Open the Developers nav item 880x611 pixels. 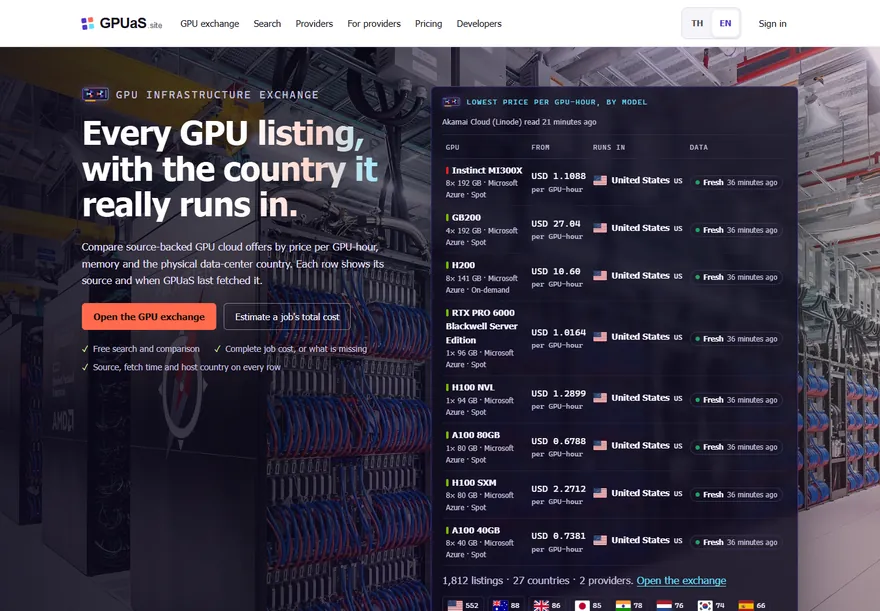pos(479,24)
